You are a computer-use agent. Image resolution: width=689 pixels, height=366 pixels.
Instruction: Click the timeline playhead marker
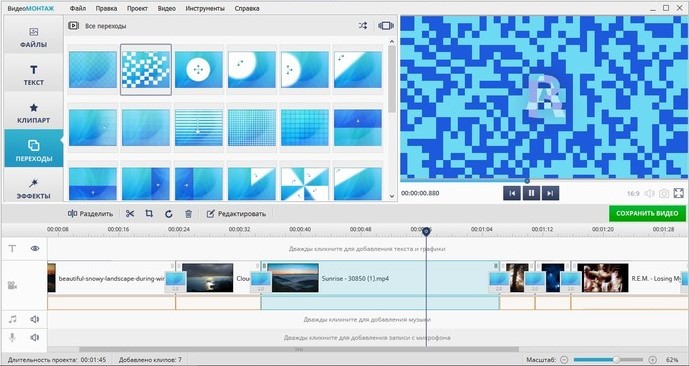(426, 231)
